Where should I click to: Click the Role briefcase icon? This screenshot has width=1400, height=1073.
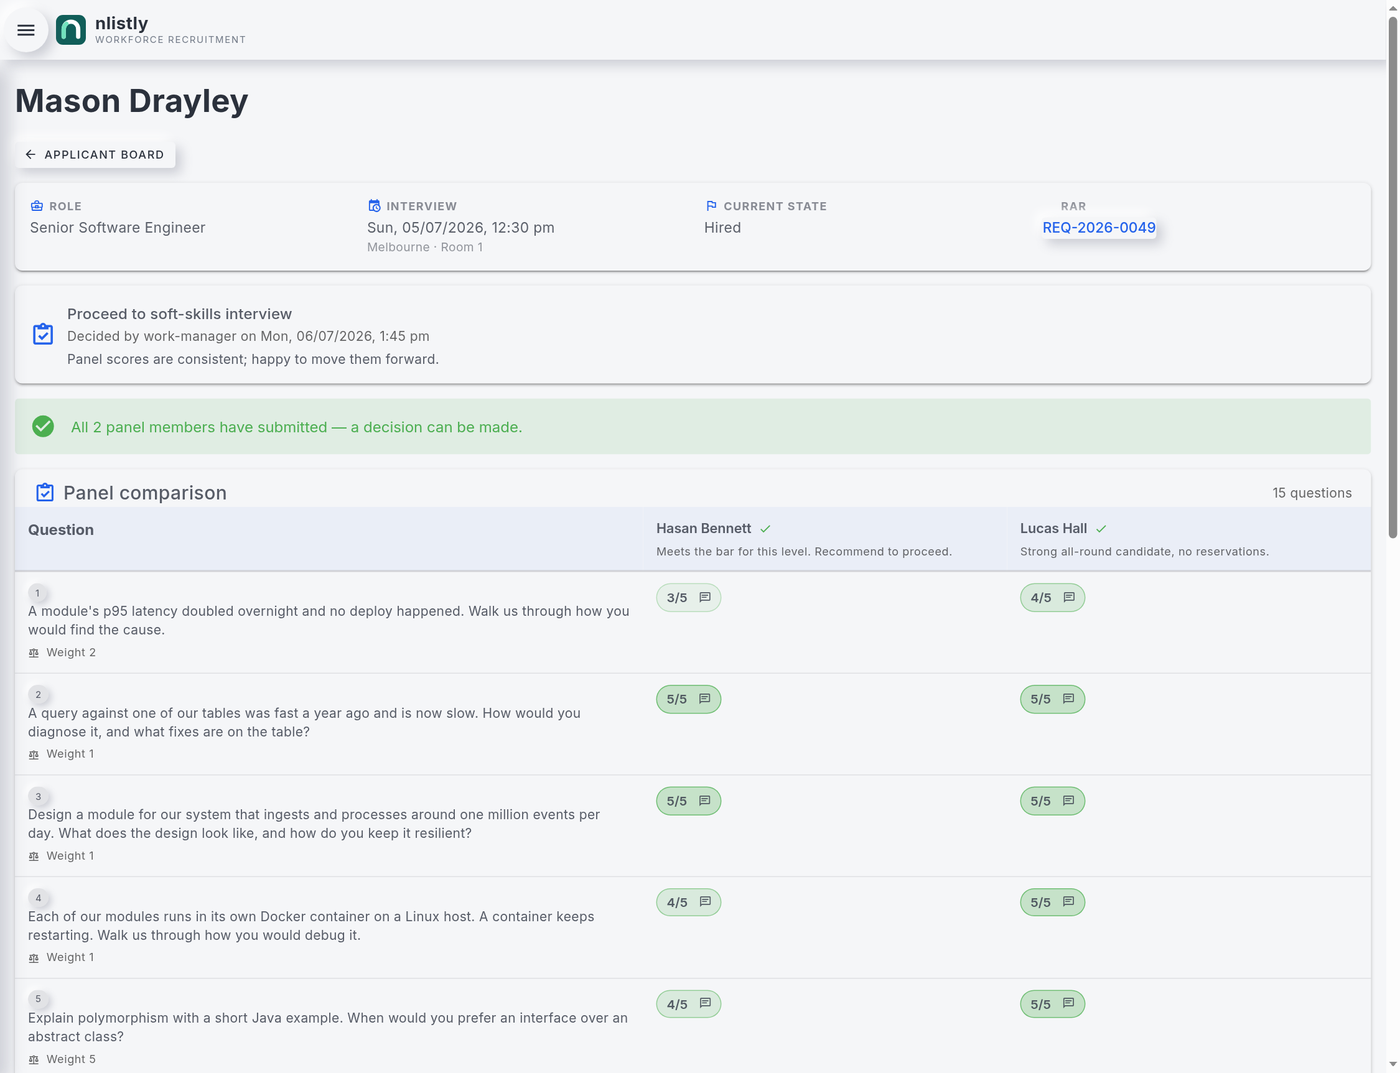pos(37,206)
